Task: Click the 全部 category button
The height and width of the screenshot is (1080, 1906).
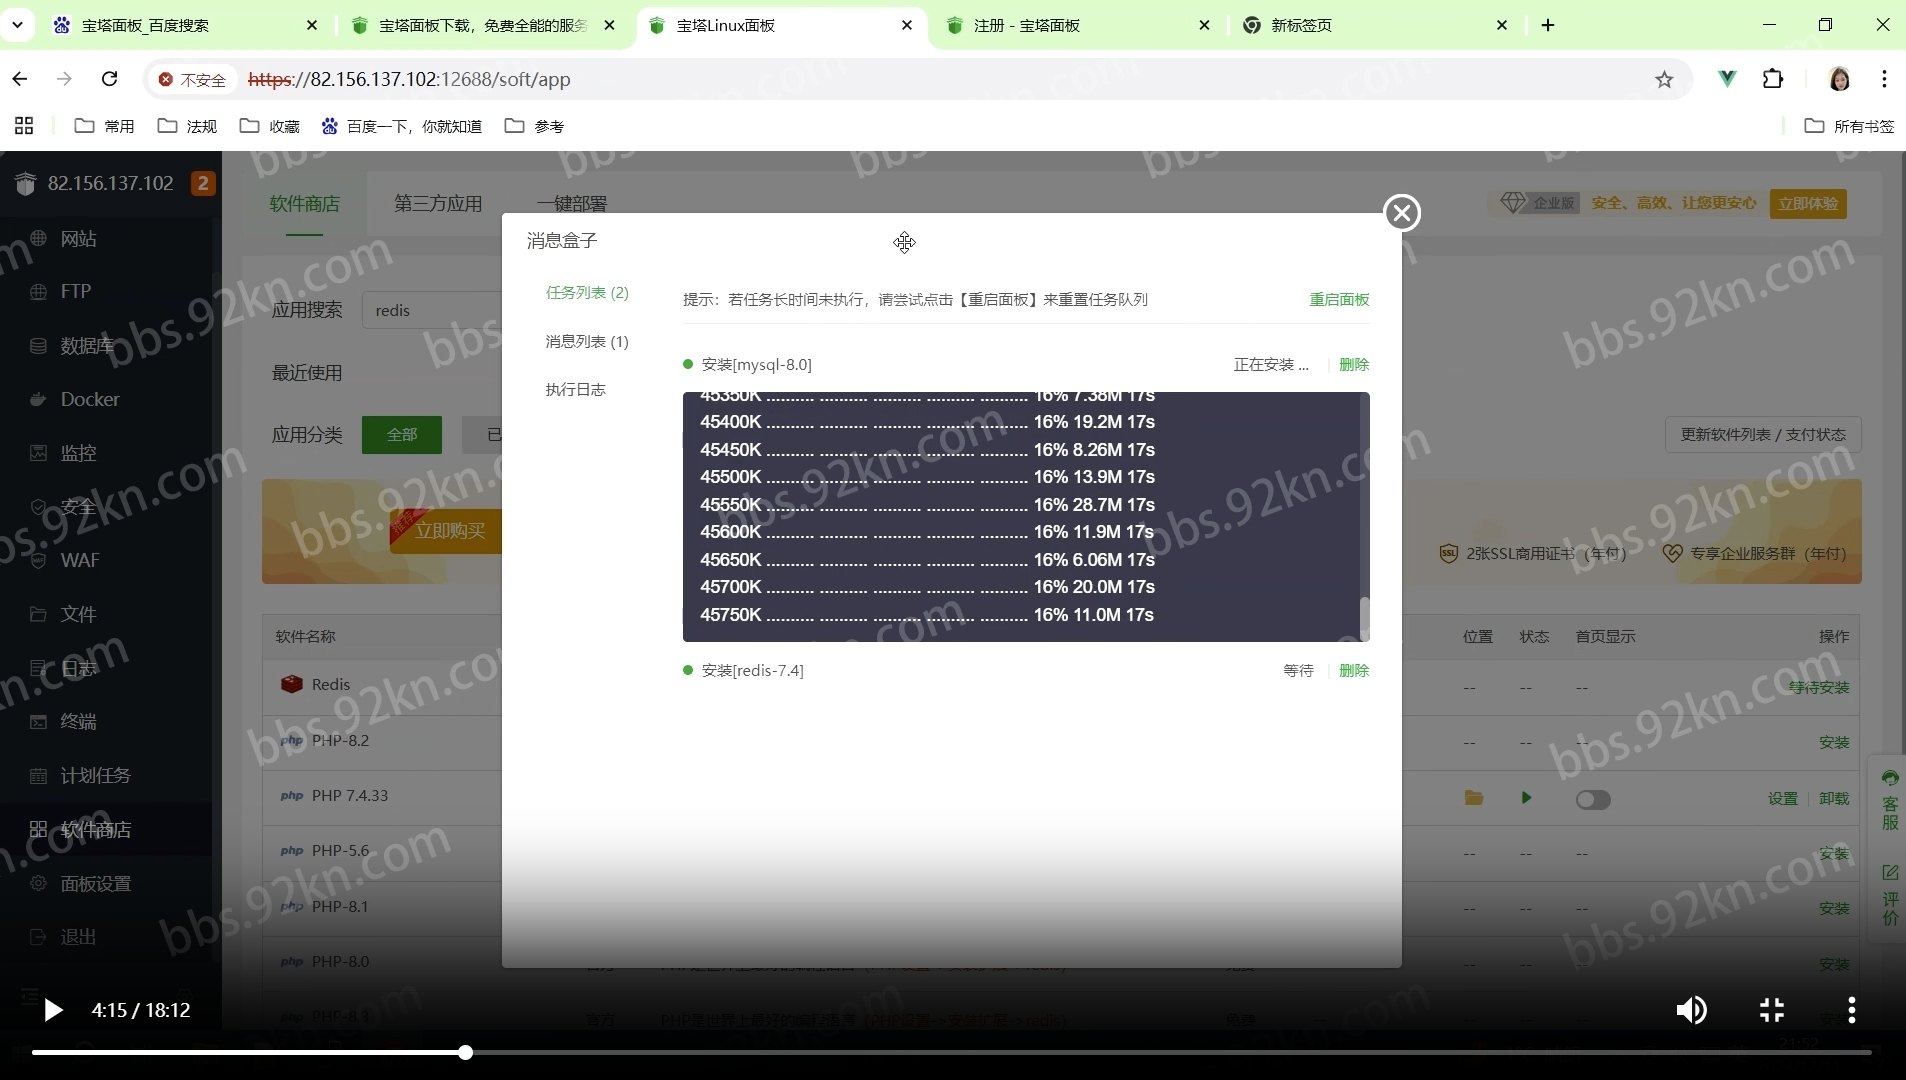Action: click(402, 434)
